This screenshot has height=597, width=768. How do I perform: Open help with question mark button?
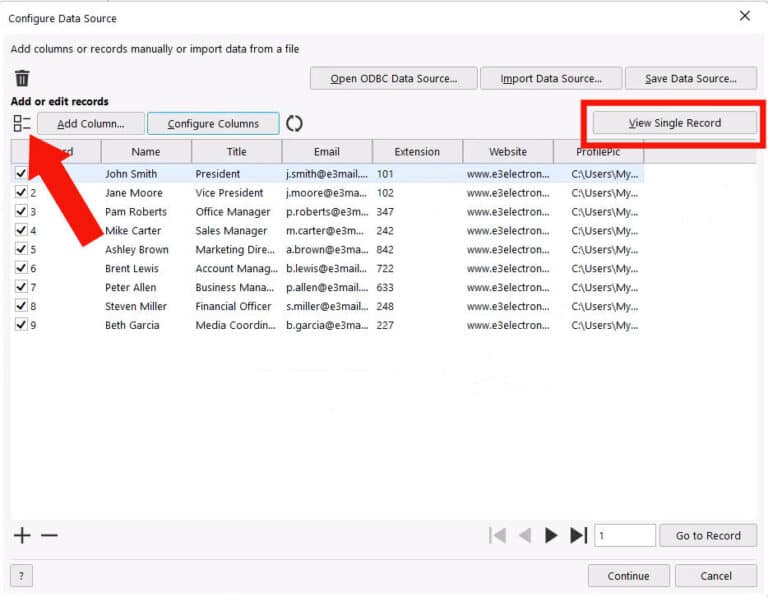coord(21,575)
